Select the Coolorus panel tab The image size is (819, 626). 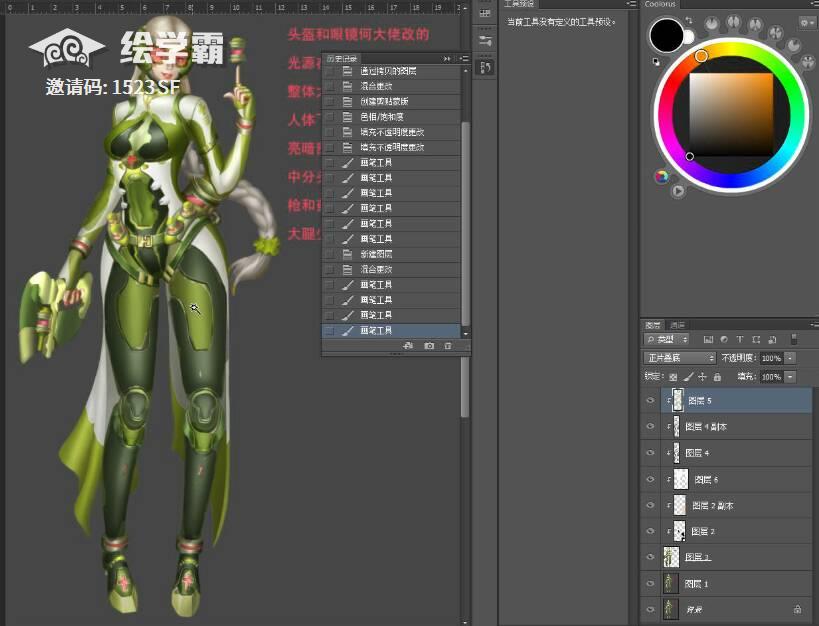659,4
